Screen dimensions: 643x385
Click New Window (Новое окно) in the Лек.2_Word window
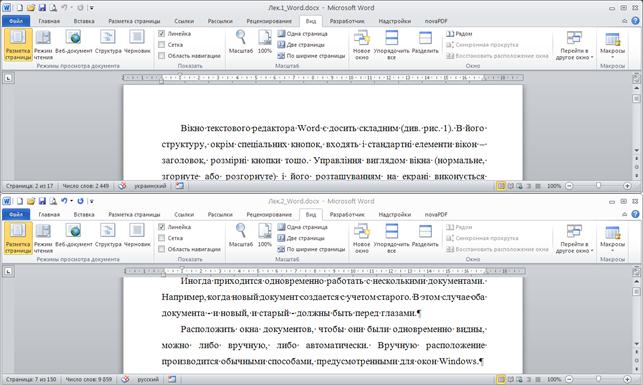(x=362, y=238)
